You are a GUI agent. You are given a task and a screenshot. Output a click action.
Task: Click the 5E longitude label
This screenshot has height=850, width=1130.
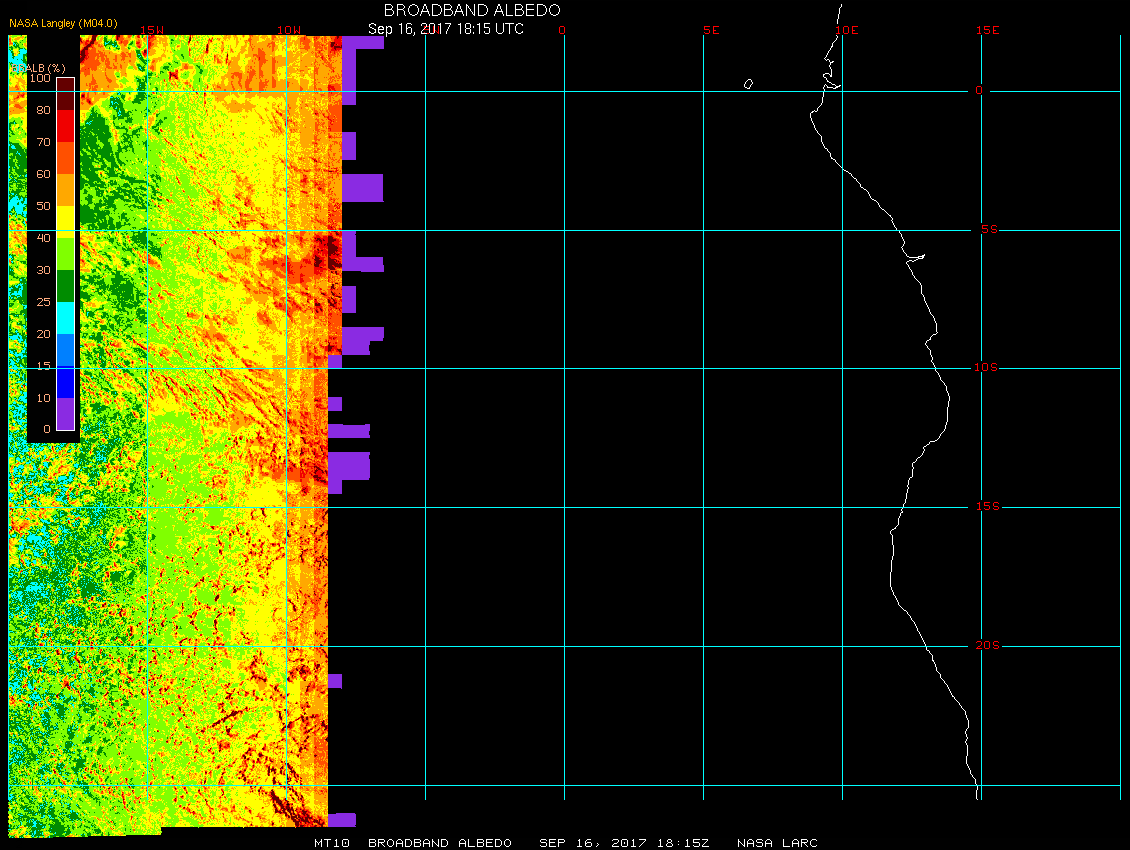tap(711, 30)
